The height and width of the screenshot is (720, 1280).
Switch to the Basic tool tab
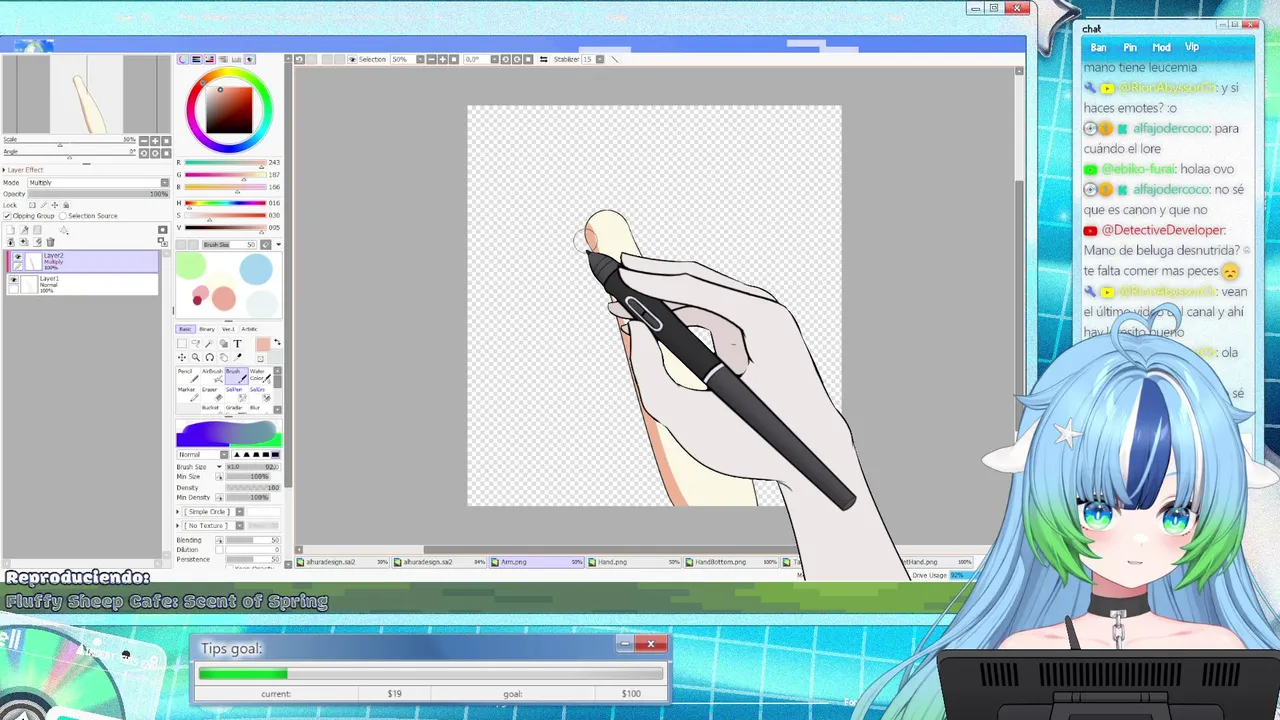click(185, 329)
